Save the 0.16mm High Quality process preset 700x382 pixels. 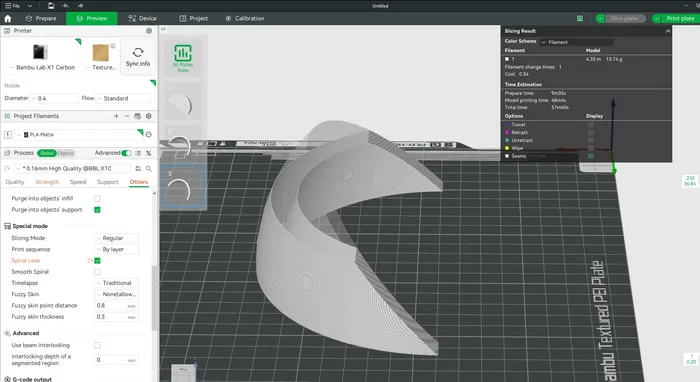pos(138,169)
